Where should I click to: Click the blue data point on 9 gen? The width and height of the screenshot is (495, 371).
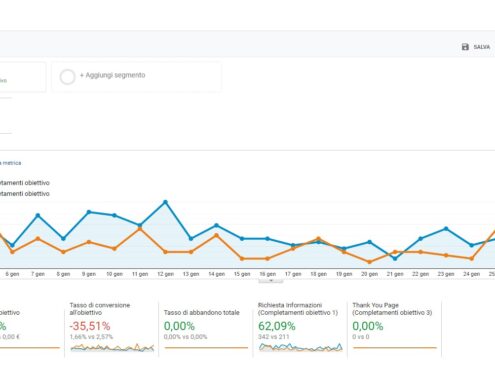tap(89, 212)
